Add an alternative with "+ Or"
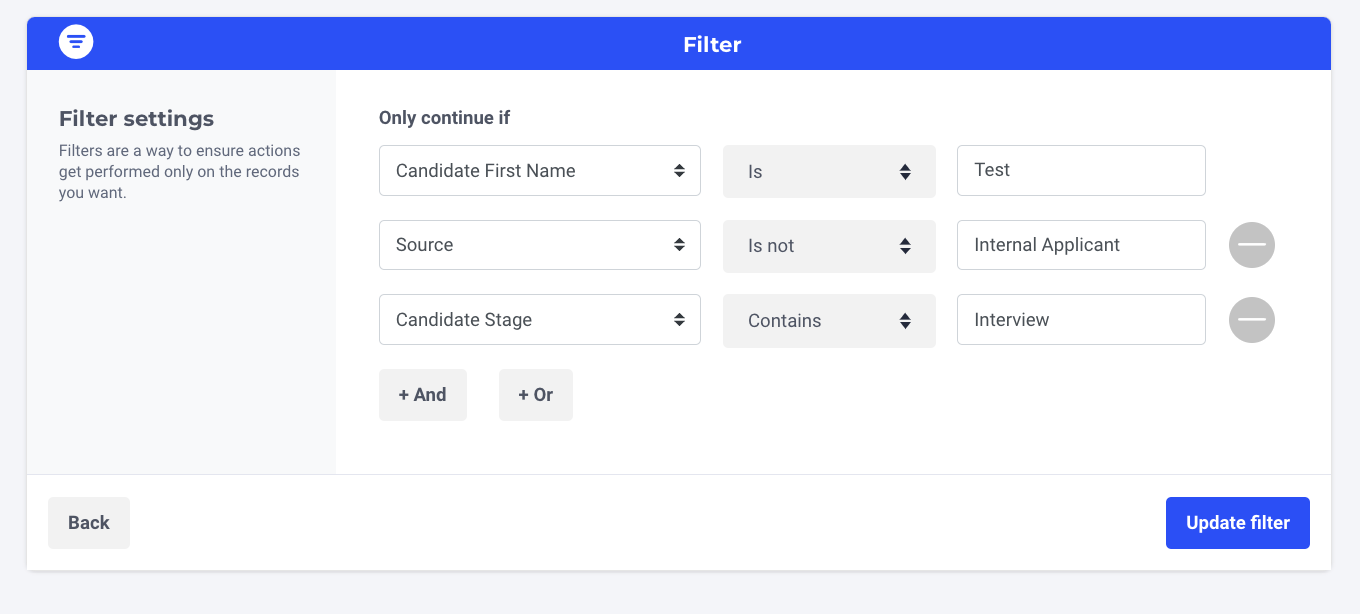 (x=535, y=395)
